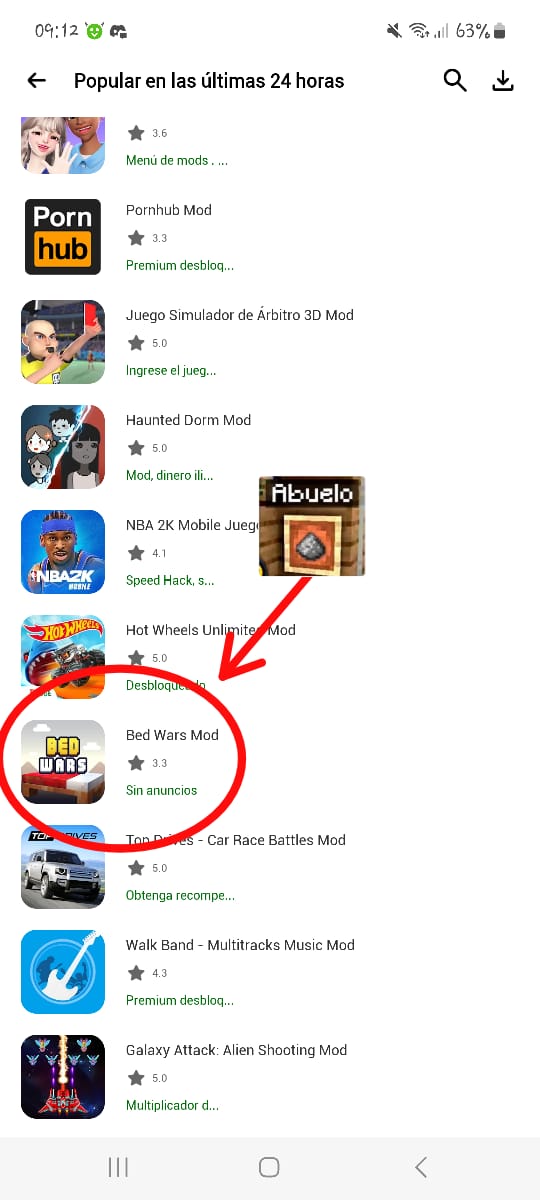Open the search magnifier icon

click(455, 81)
